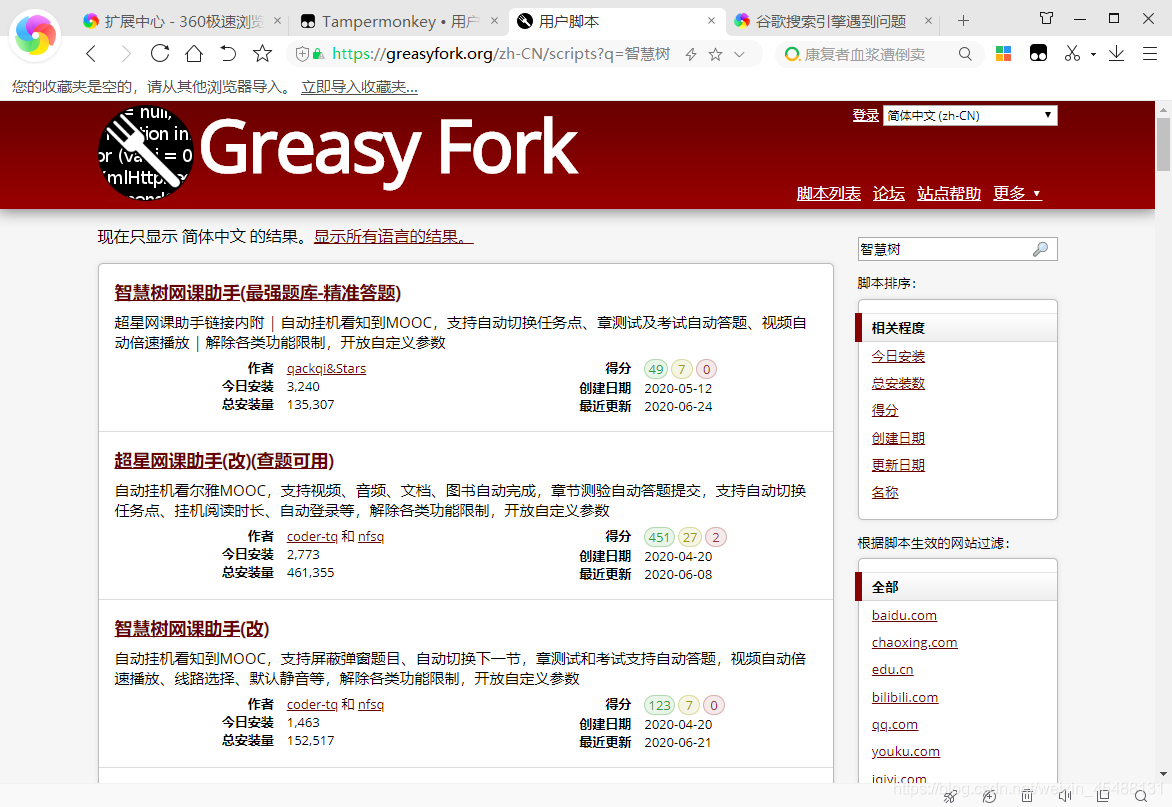The image size is (1172, 807).
Task: Open 站点帮助 in site navigation
Action: [949, 194]
